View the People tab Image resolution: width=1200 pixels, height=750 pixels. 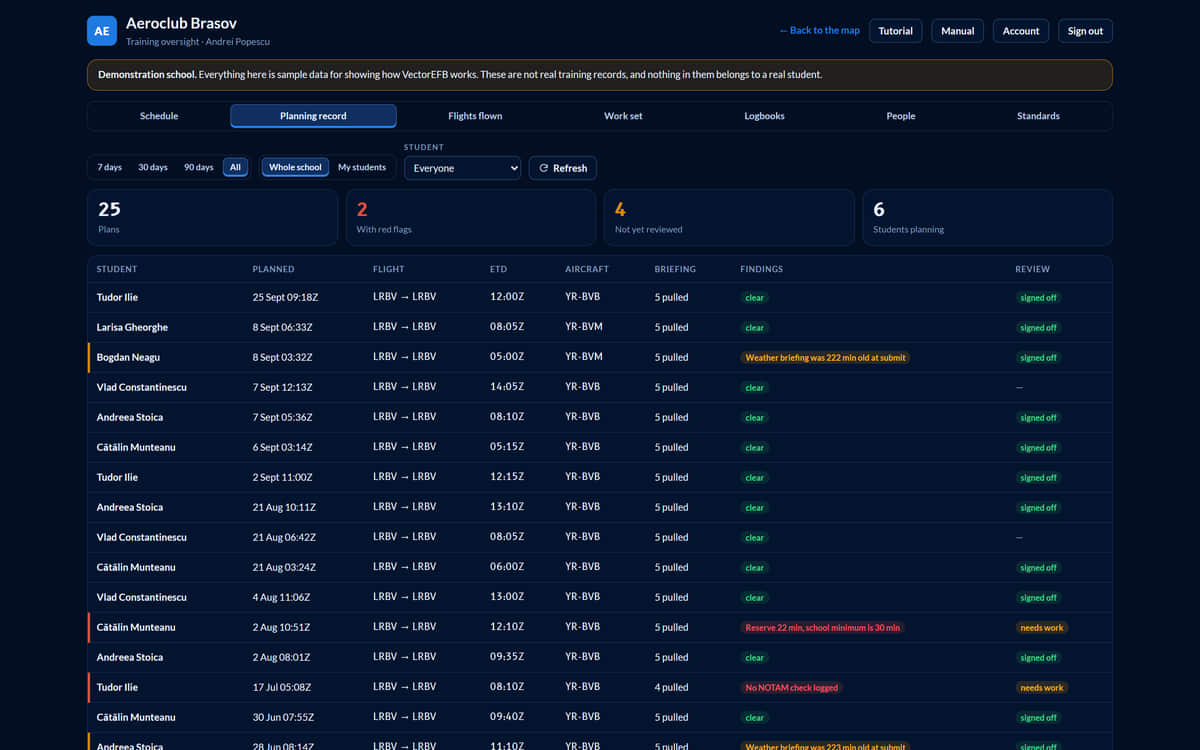(901, 116)
